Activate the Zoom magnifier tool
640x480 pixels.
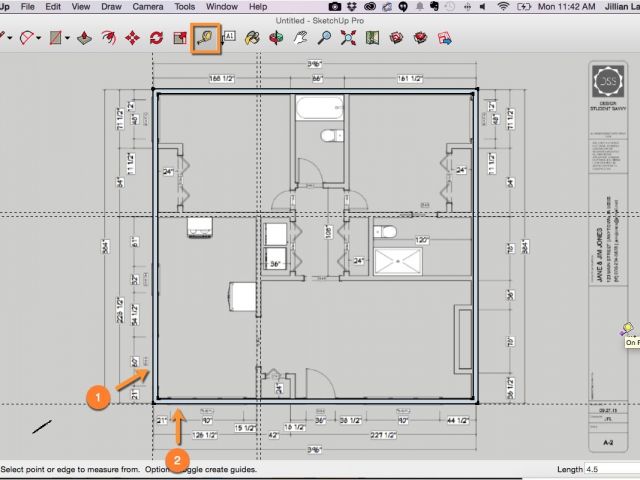pos(325,39)
